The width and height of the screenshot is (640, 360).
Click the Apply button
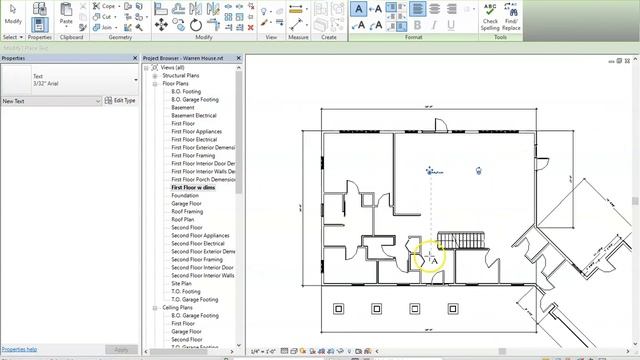coord(121,350)
